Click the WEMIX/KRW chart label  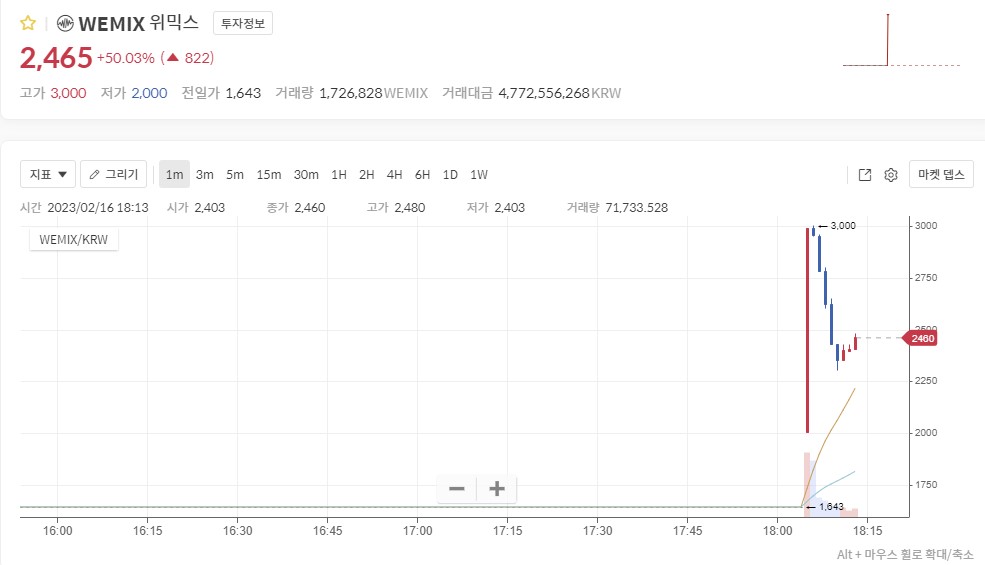[x=73, y=239]
